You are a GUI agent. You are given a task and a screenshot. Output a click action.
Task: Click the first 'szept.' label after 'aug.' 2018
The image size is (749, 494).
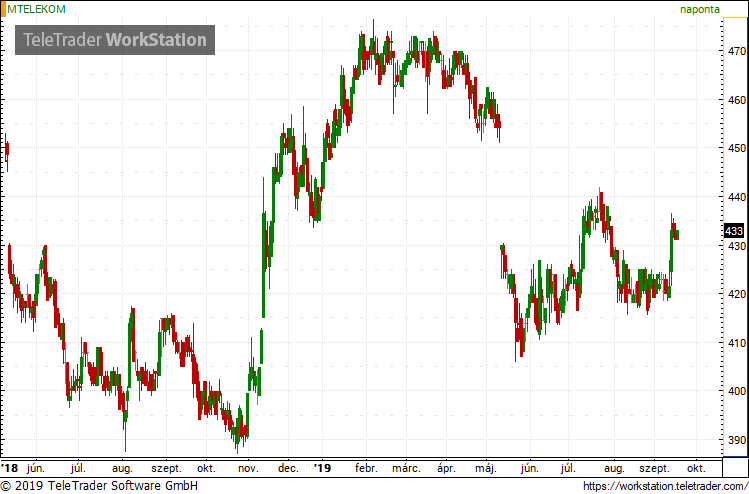(166, 469)
